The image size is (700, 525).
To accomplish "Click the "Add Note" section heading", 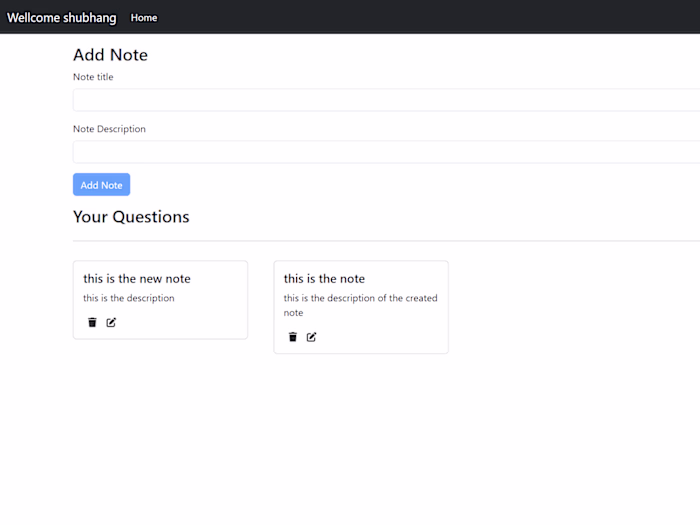I will tap(110, 55).
